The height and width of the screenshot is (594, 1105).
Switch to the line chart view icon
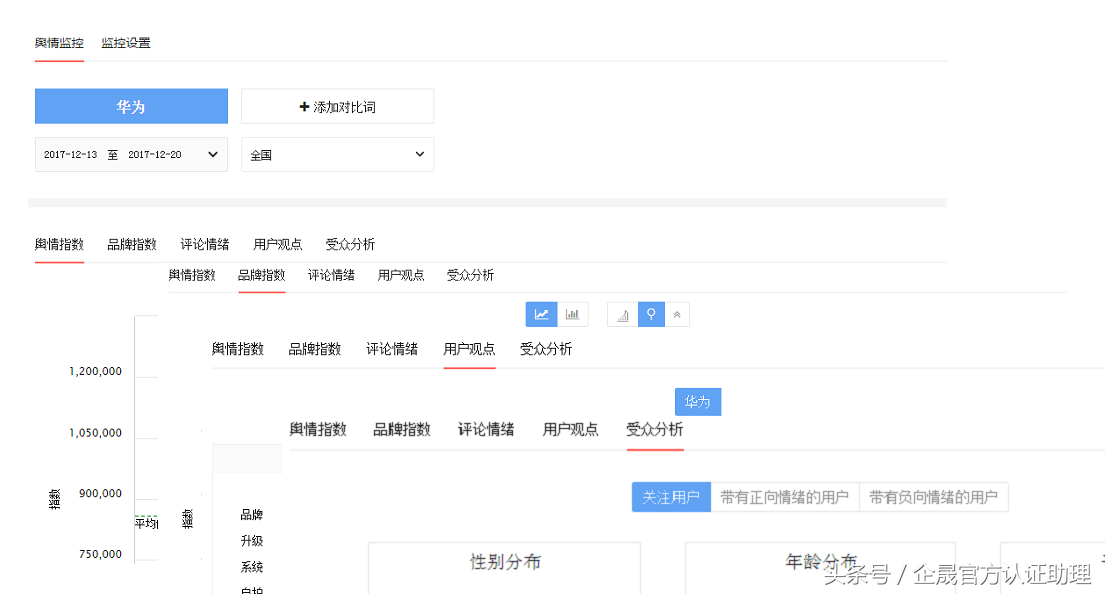point(541,314)
